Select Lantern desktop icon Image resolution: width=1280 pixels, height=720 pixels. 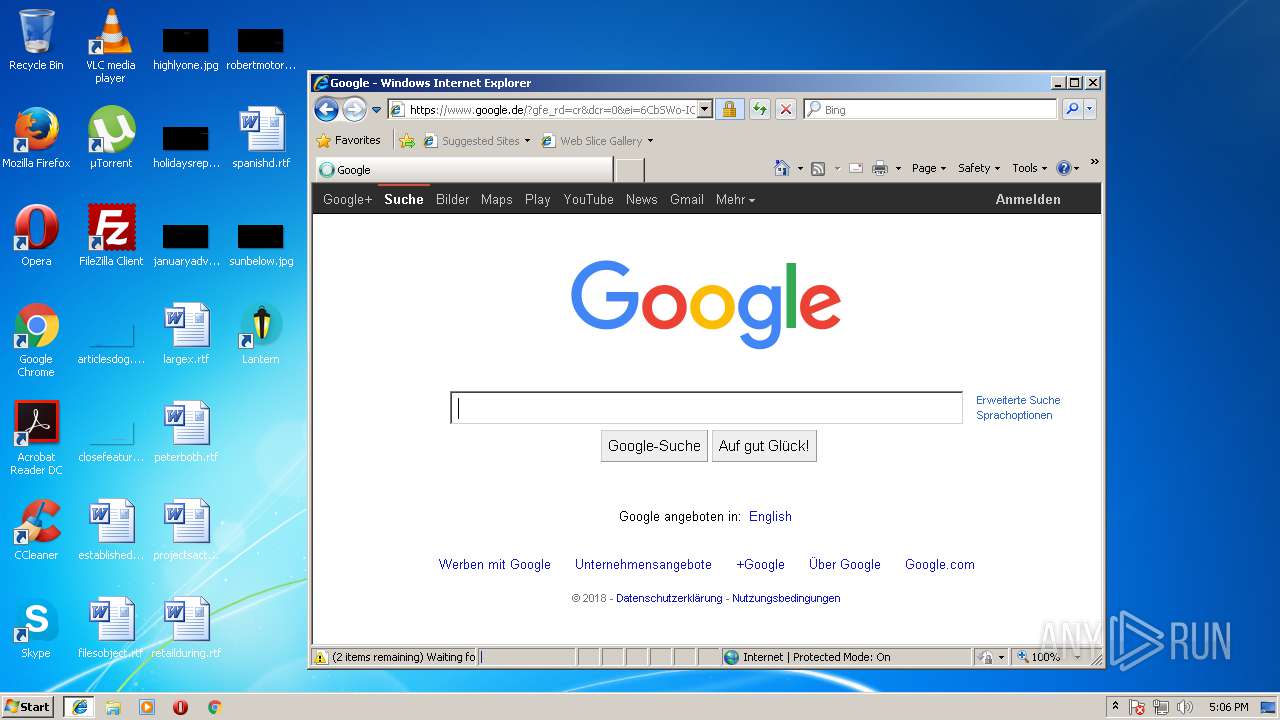click(260, 334)
